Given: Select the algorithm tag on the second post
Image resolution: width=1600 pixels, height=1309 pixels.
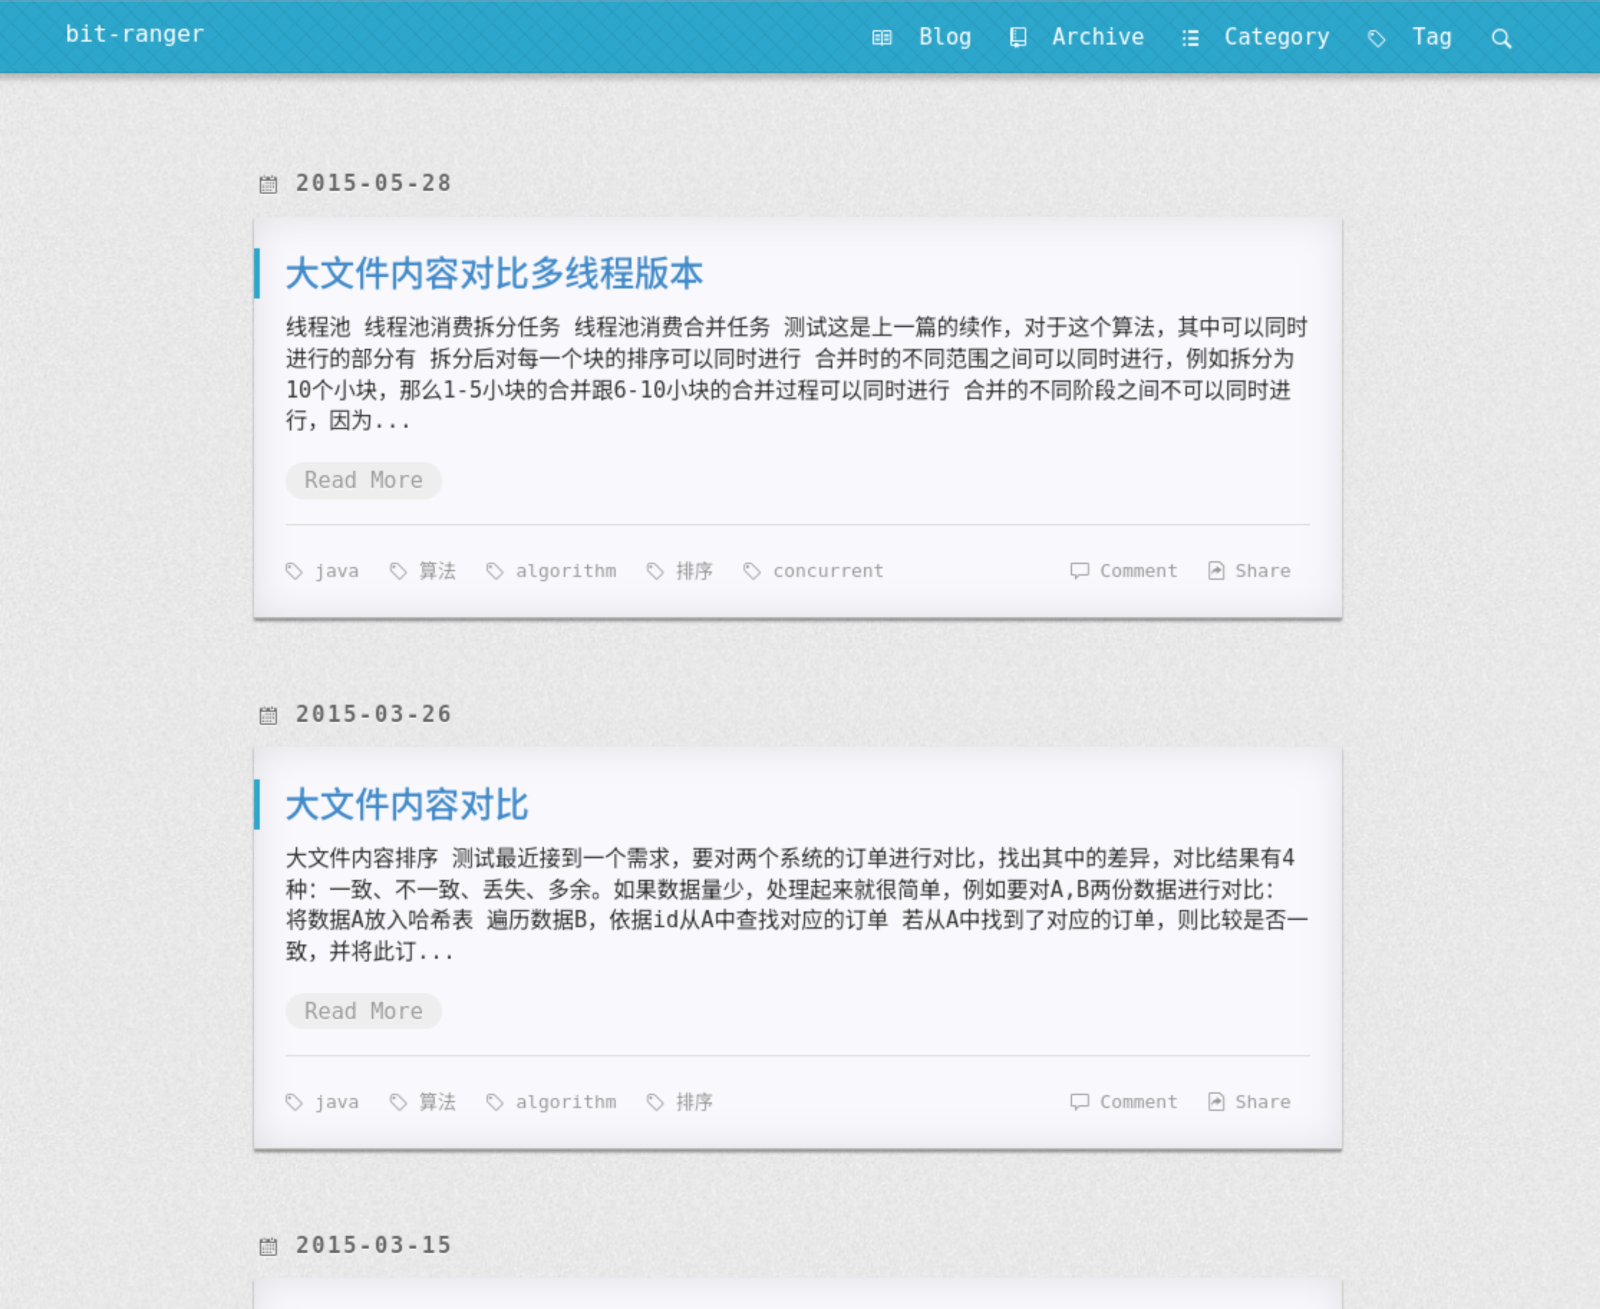Looking at the screenshot, I should click(x=566, y=1101).
